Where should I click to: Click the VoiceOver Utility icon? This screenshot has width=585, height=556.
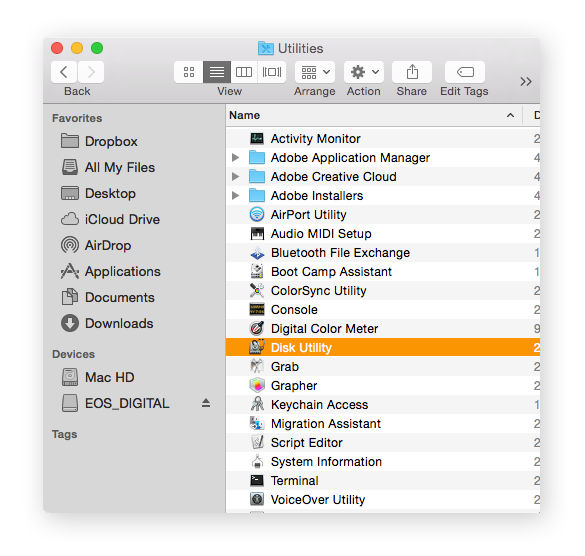pos(257,500)
